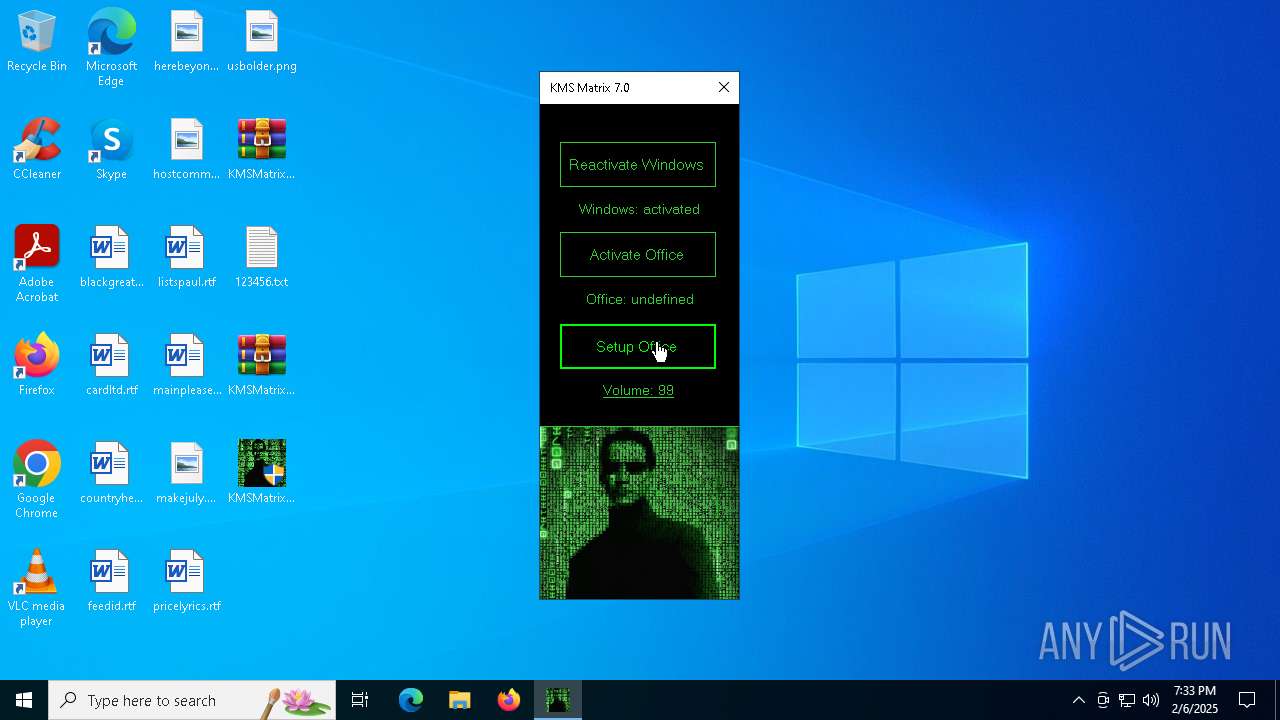Select the listspaul.rtf document icon

pyautogui.click(x=186, y=259)
